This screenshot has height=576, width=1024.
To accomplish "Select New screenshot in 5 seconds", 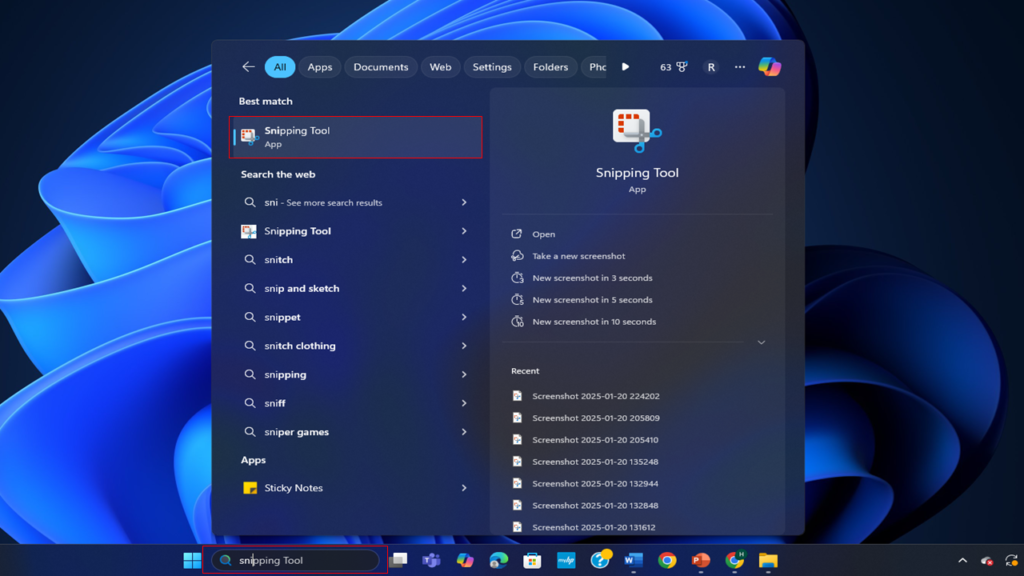I will point(592,300).
